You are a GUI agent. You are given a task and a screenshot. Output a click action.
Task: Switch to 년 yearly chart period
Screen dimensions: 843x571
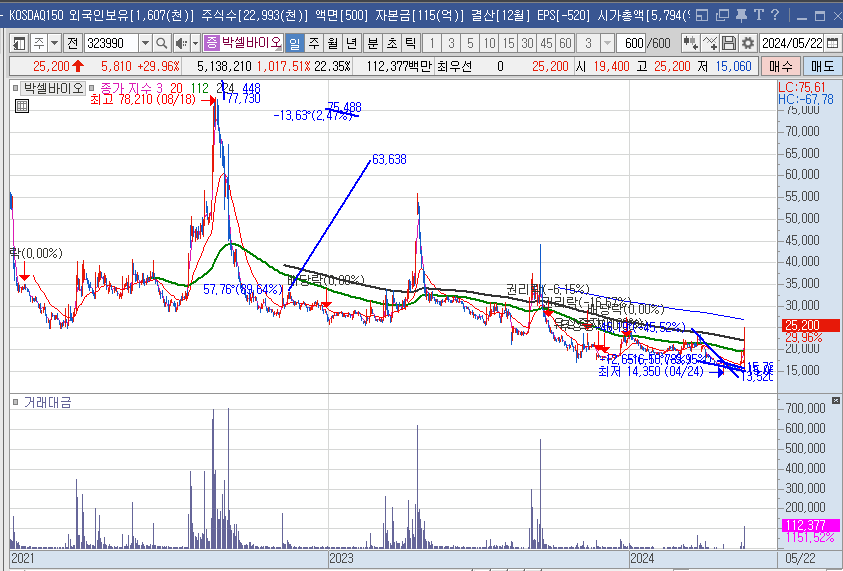(352, 42)
